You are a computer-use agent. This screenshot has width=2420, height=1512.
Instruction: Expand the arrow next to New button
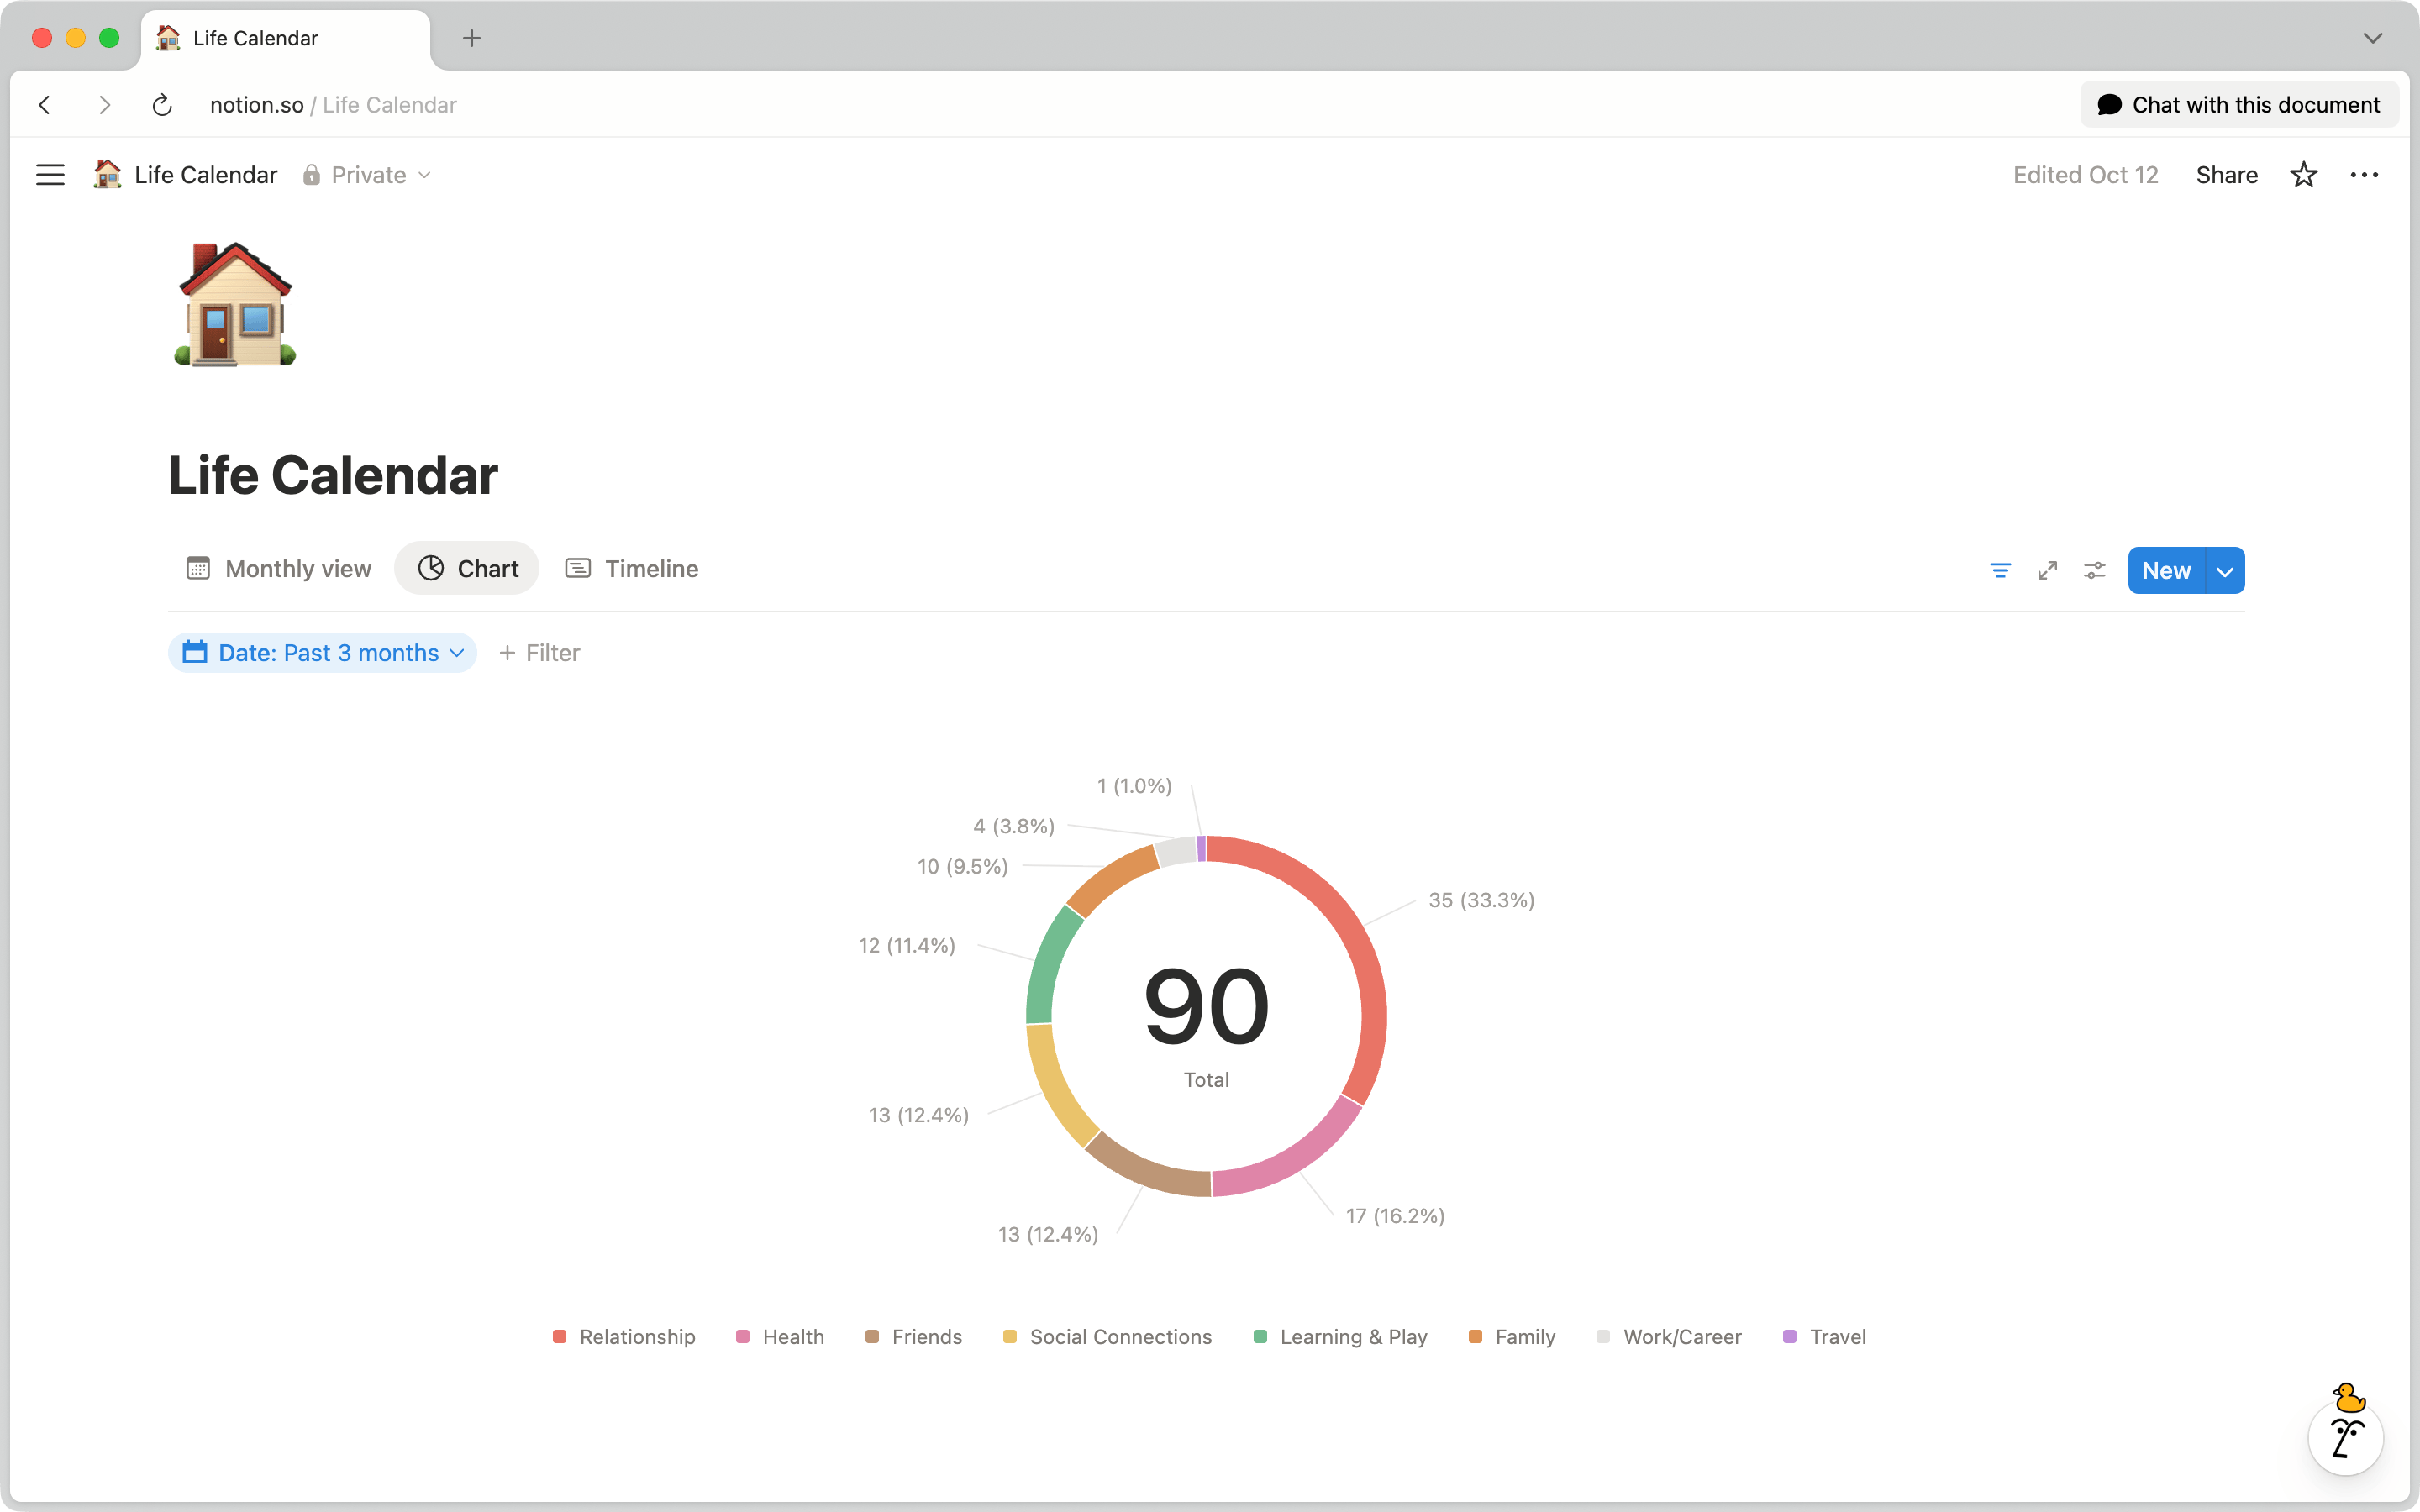click(2225, 571)
